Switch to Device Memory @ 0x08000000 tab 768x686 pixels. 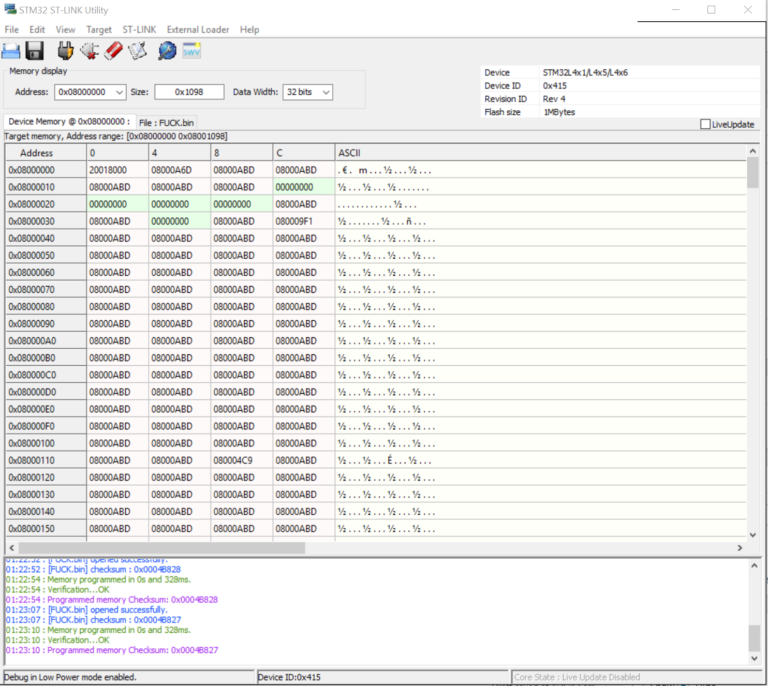coord(69,121)
